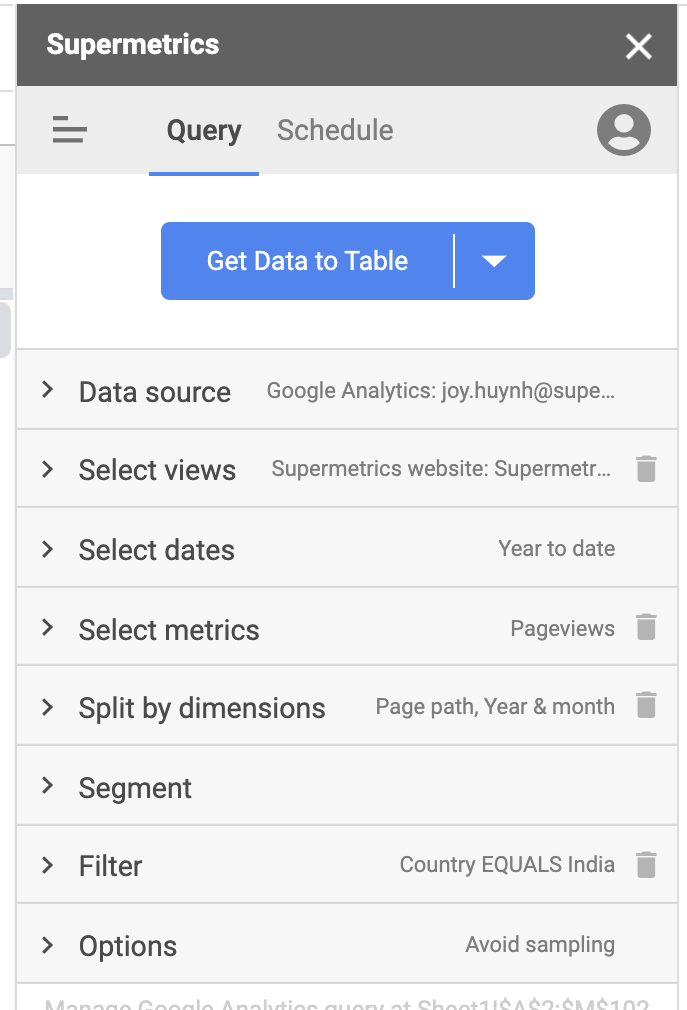Open the user account avatar

tap(623, 129)
